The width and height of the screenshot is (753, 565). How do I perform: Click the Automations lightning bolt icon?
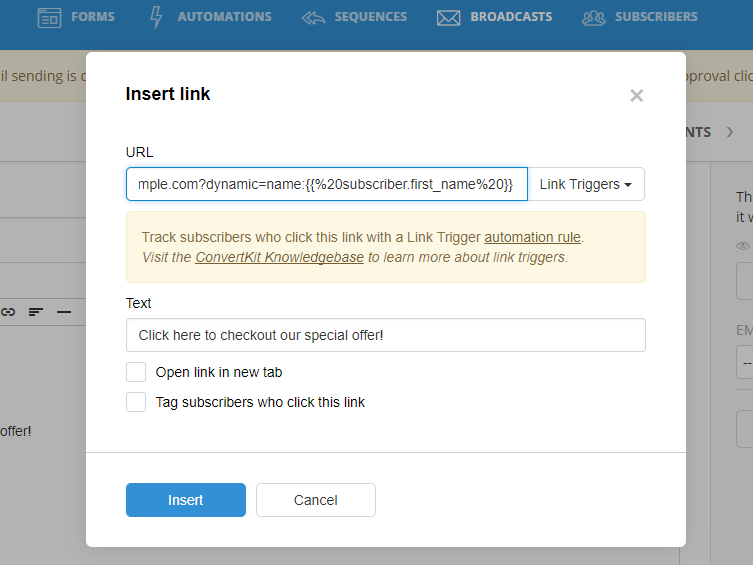156,17
